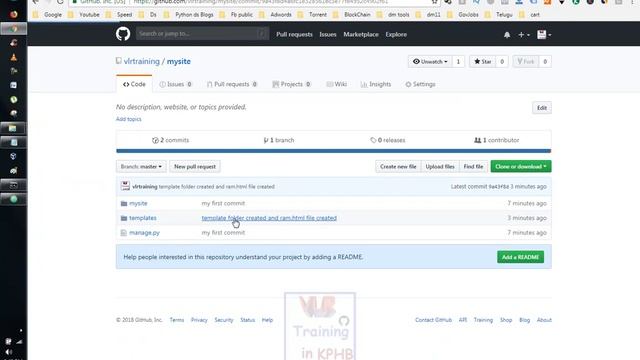
Task: Switch to the repository Pull requests tab
Action: pyautogui.click(x=232, y=84)
